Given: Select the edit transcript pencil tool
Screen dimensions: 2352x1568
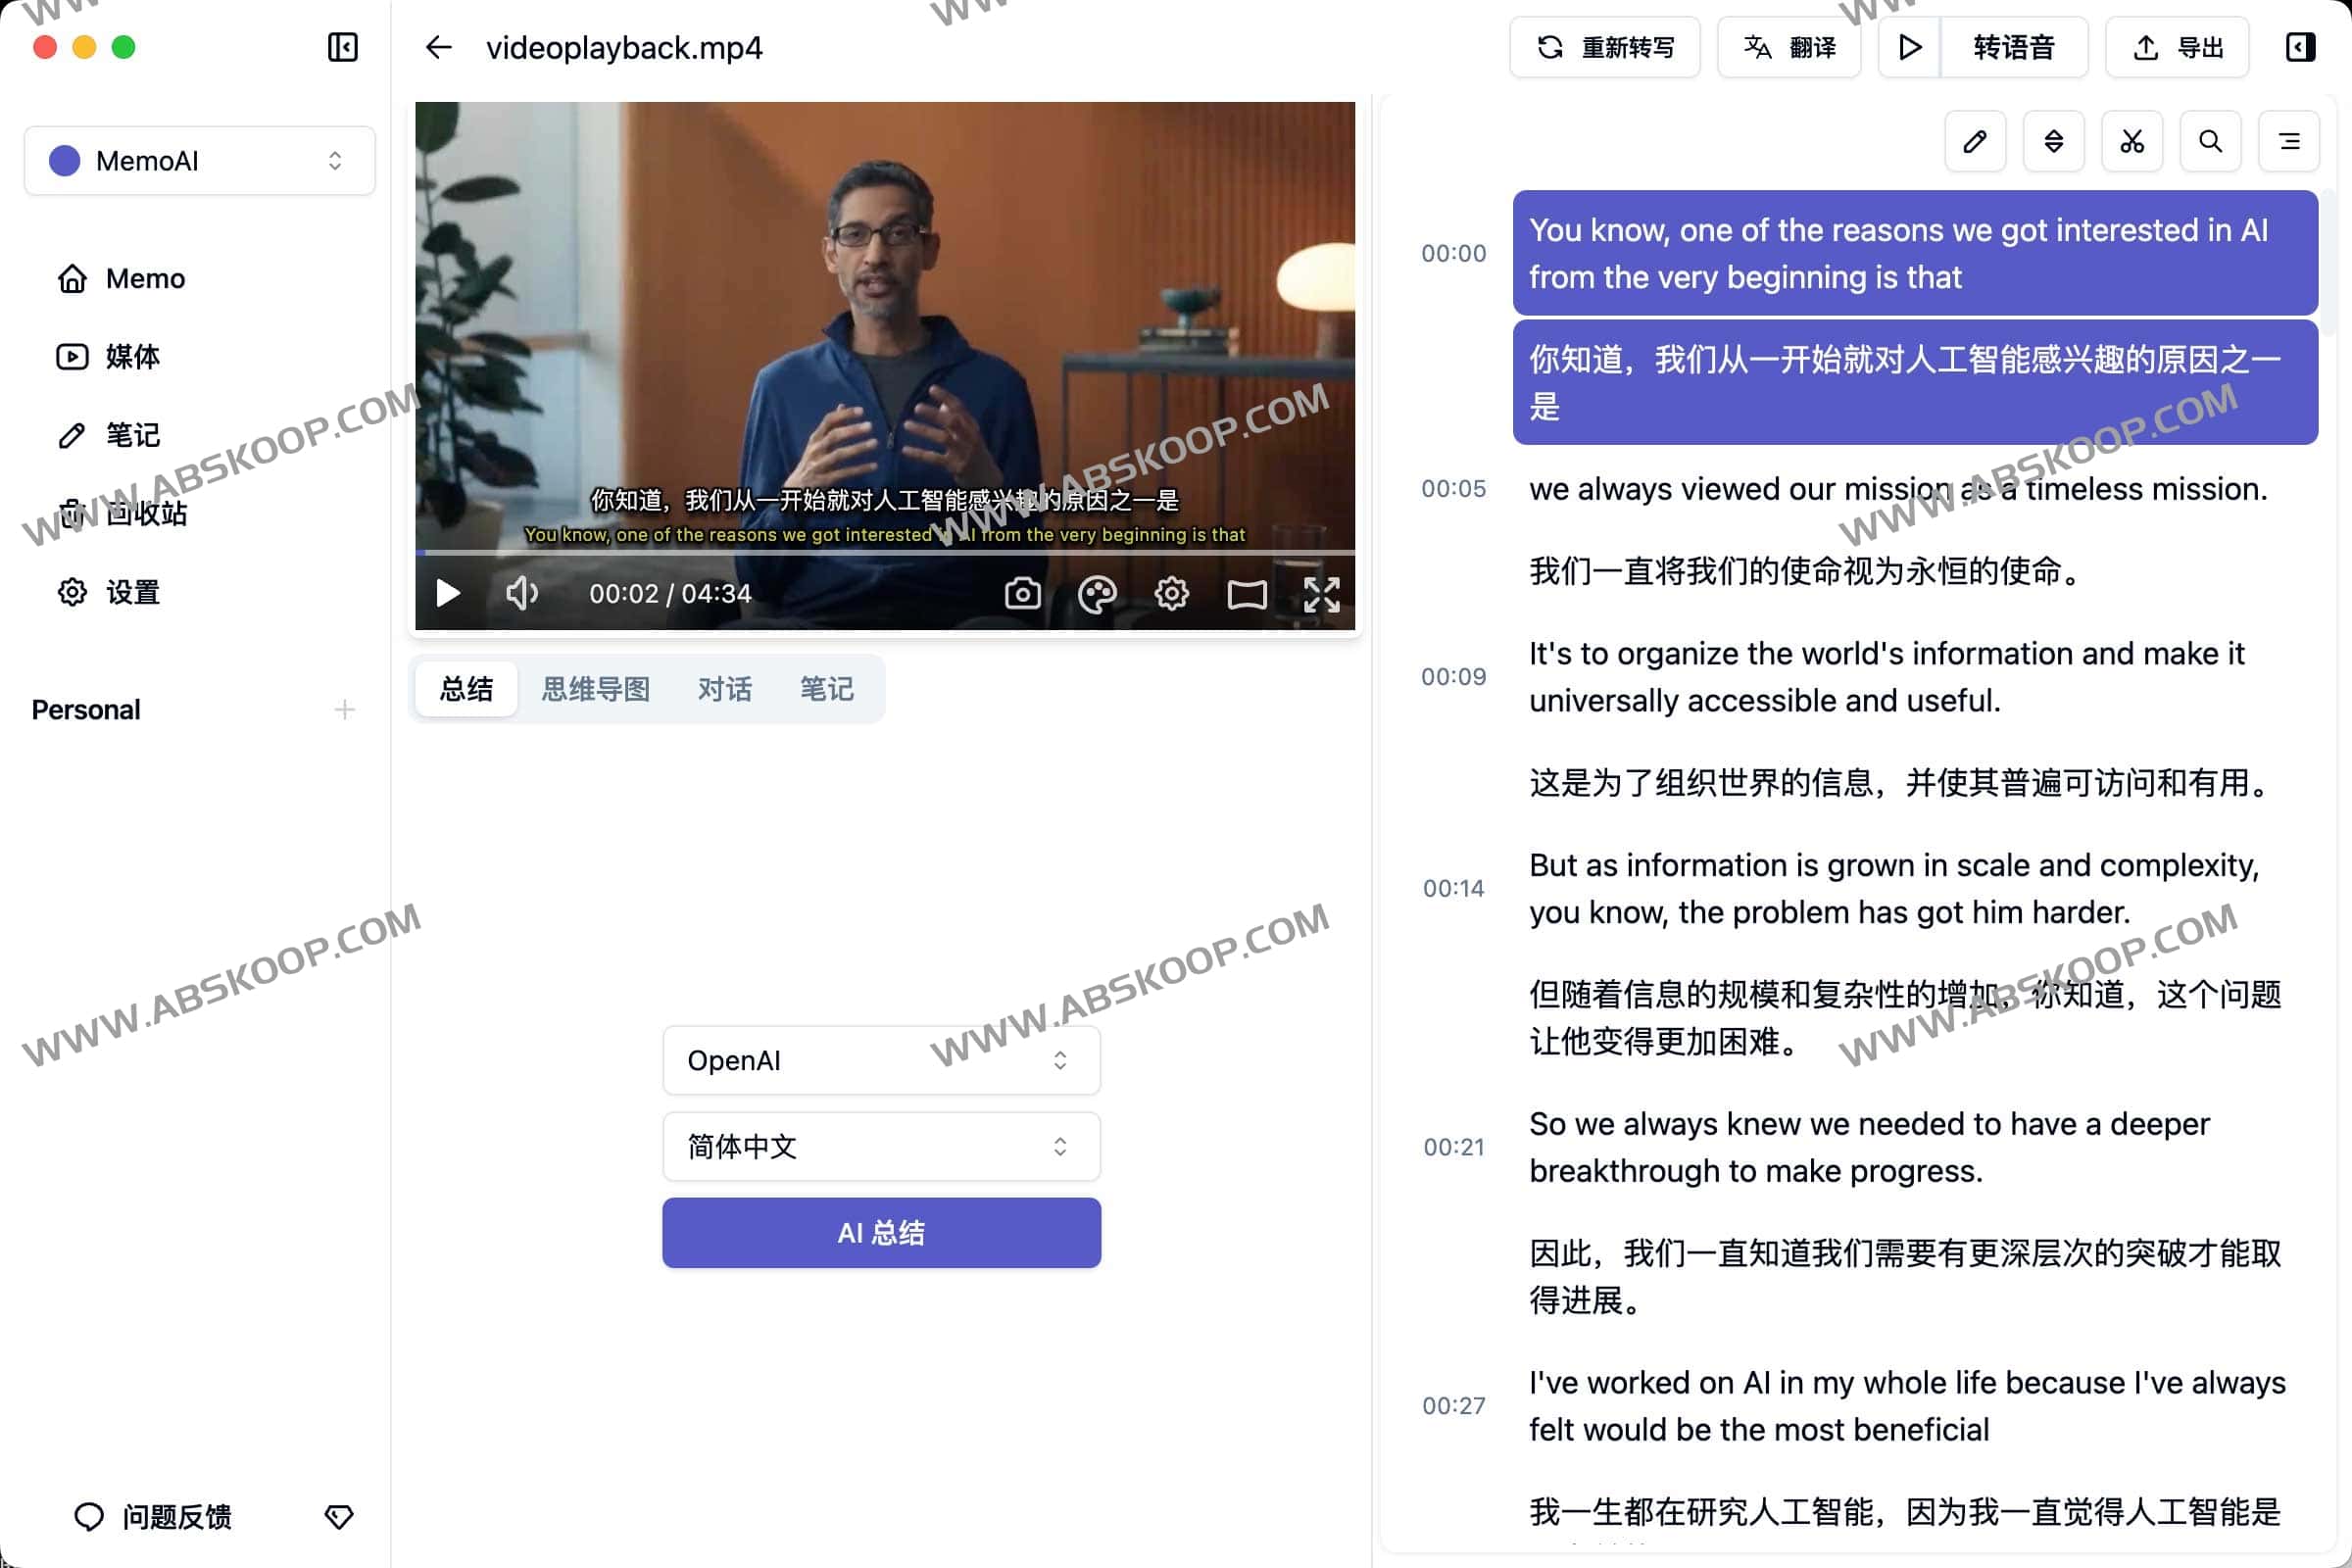Looking at the screenshot, I should coord(1975,141).
